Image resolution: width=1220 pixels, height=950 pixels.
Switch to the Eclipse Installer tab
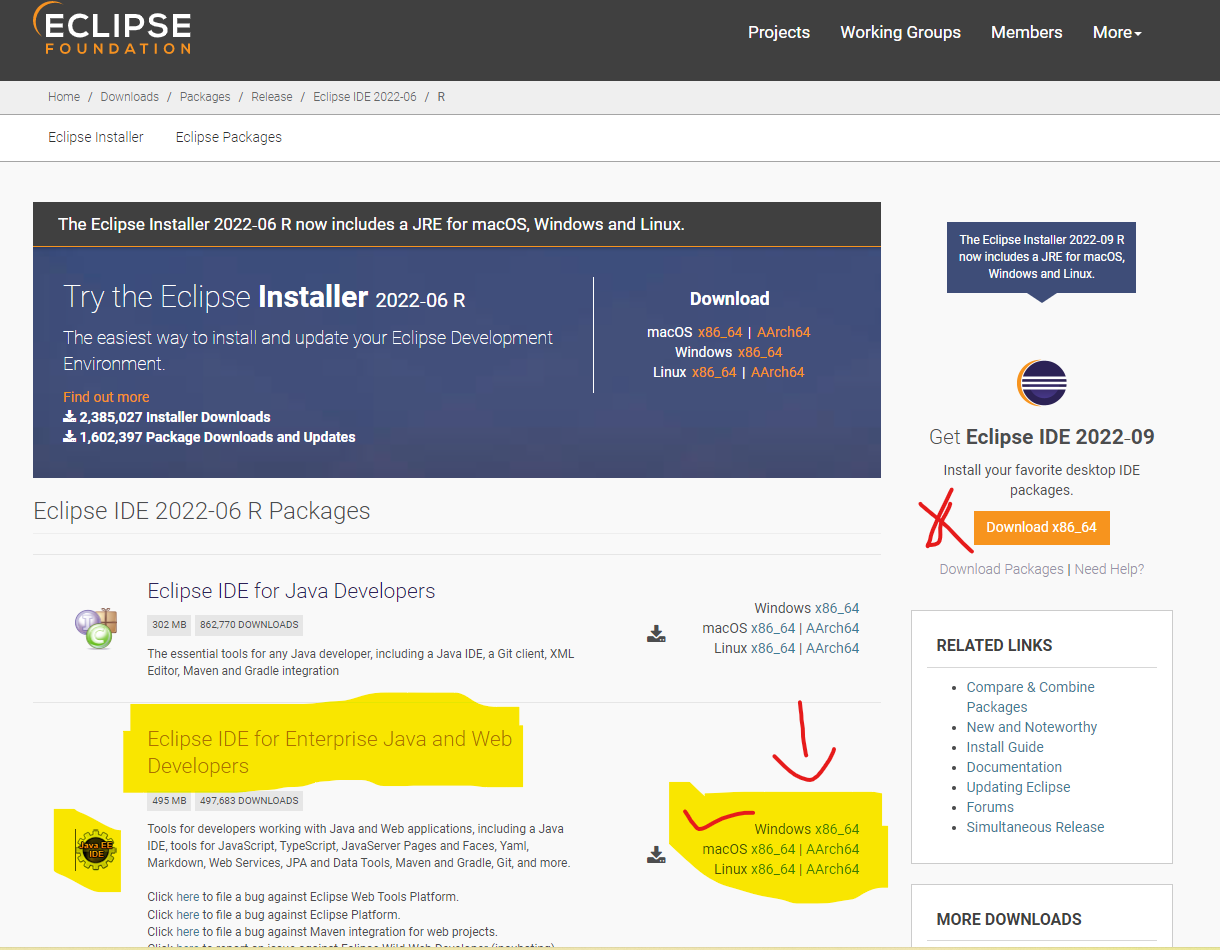click(95, 137)
